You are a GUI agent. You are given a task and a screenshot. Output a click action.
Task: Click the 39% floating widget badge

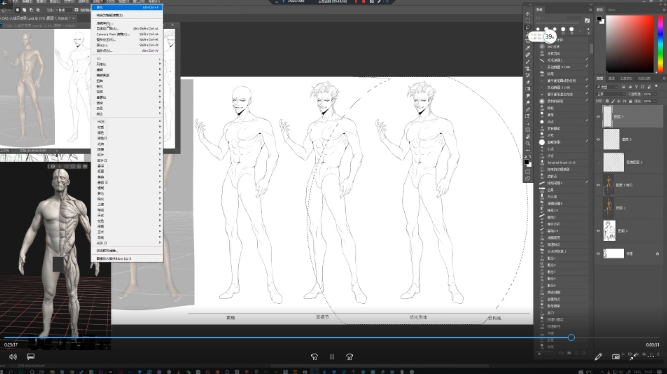click(x=550, y=37)
